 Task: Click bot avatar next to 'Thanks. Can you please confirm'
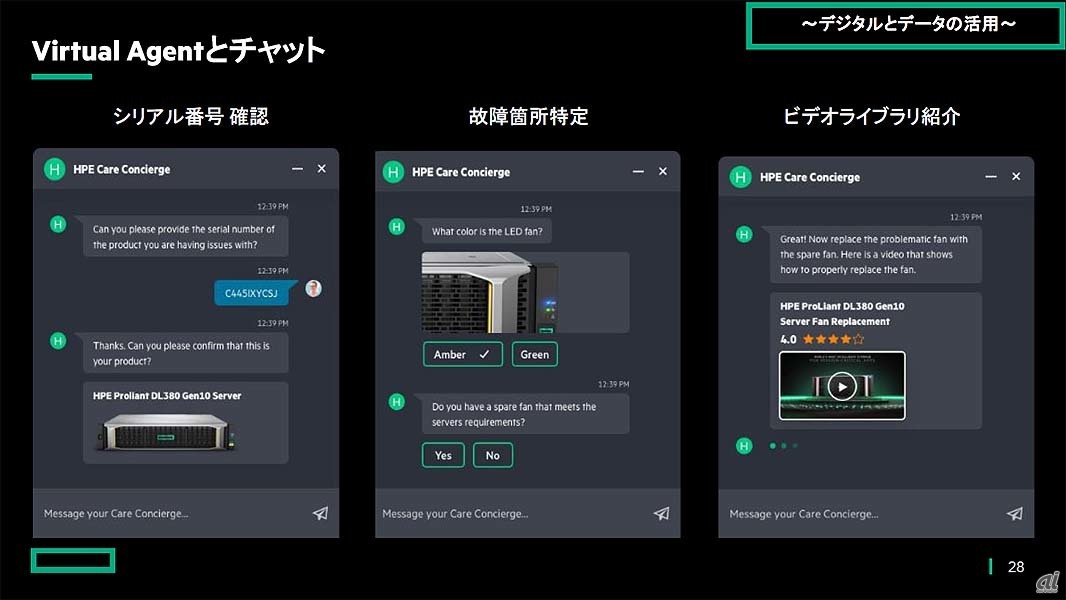pyautogui.click(x=58, y=340)
